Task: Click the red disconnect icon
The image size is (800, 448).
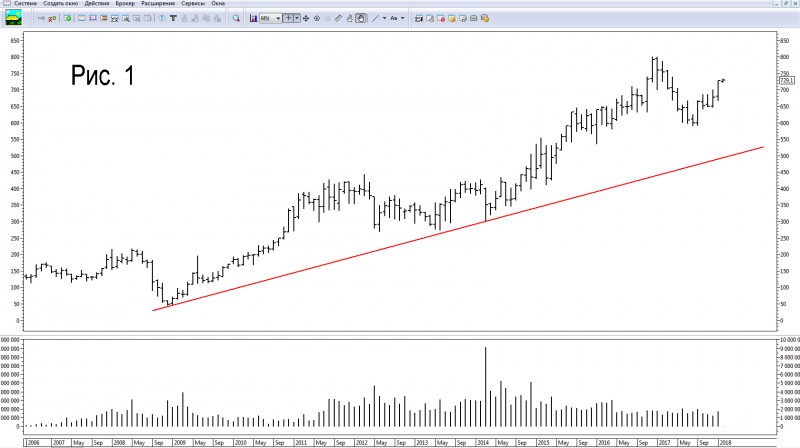Action: (x=52, y=18)
